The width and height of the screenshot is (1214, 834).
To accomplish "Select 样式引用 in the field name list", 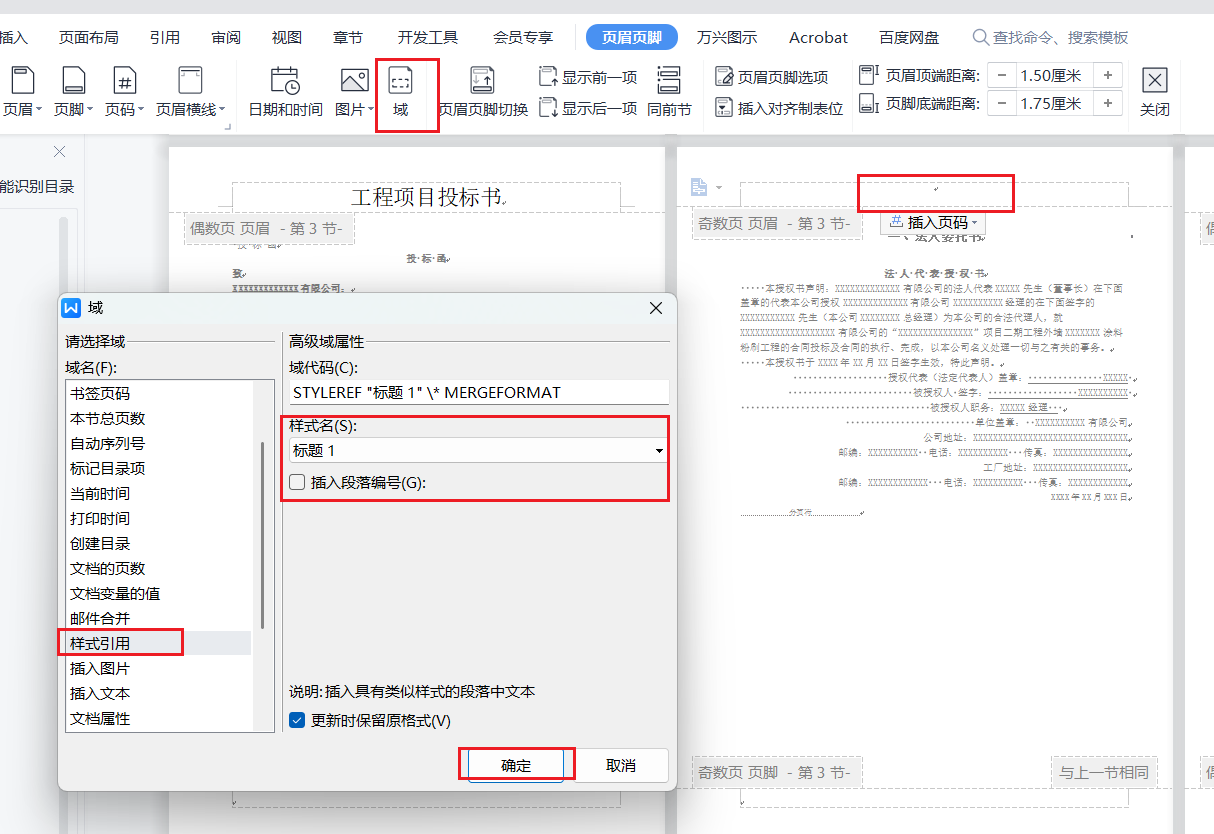I will point(100,643).
